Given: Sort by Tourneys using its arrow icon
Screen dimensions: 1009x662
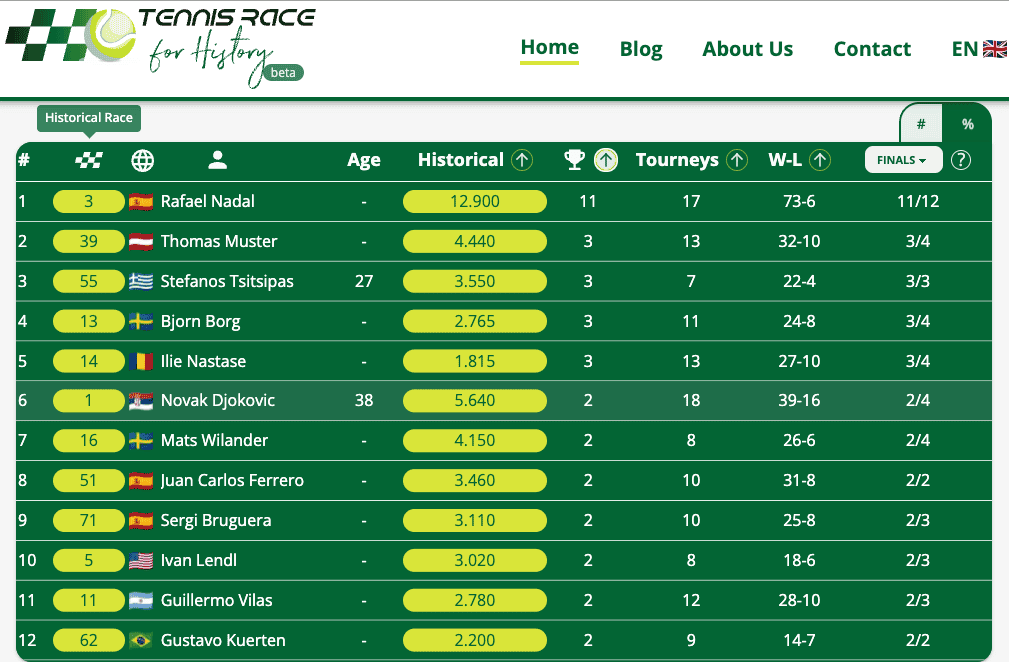Looking at the screenshot, I should point(737,160).
